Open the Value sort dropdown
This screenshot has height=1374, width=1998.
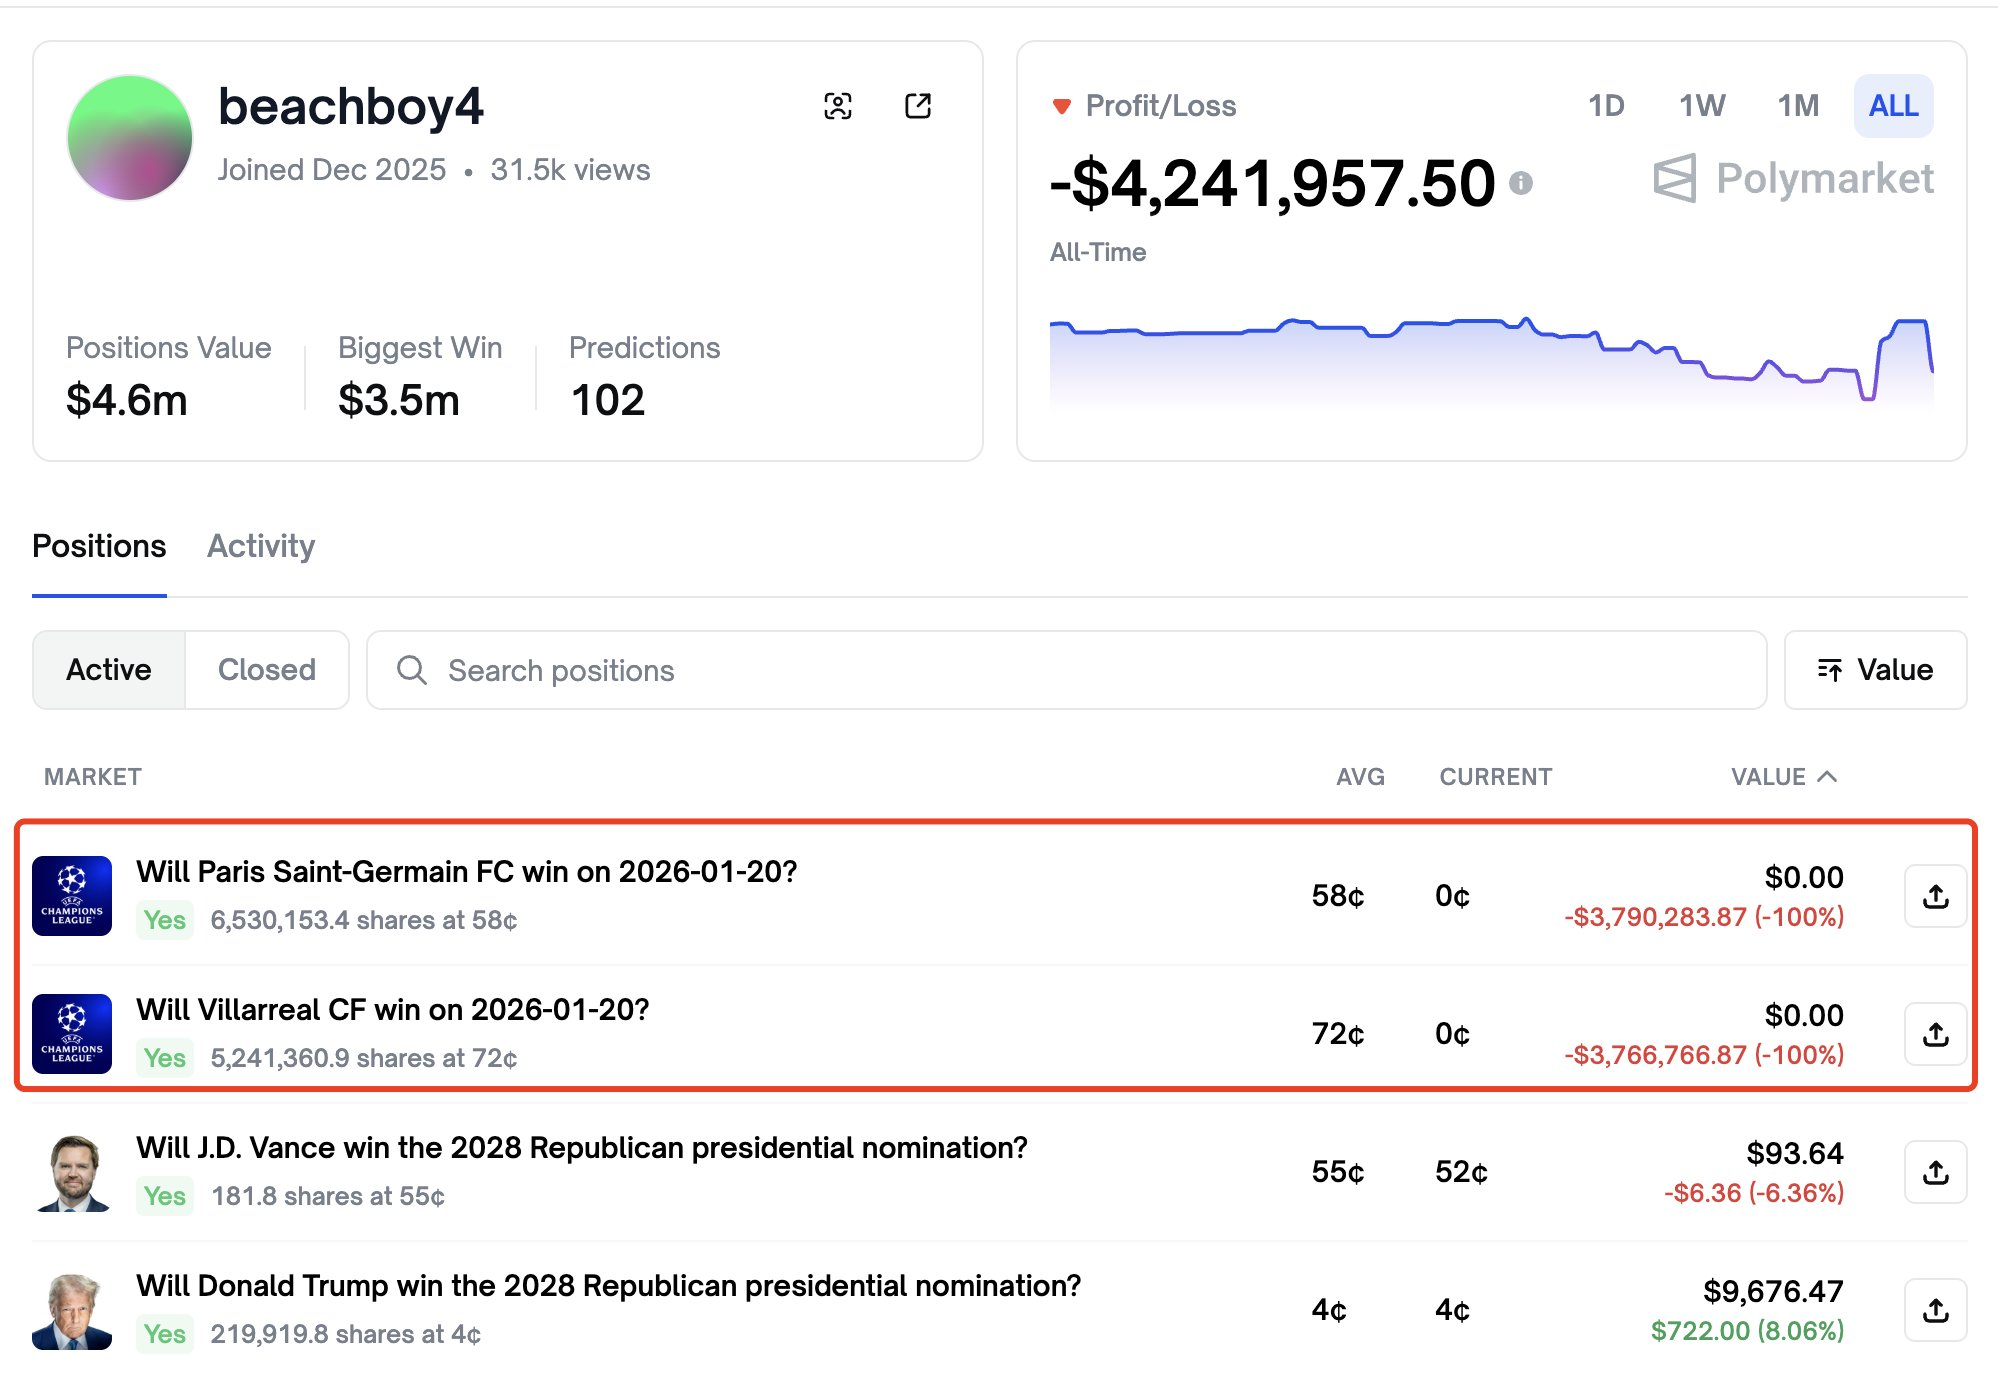click(1875, 670)
